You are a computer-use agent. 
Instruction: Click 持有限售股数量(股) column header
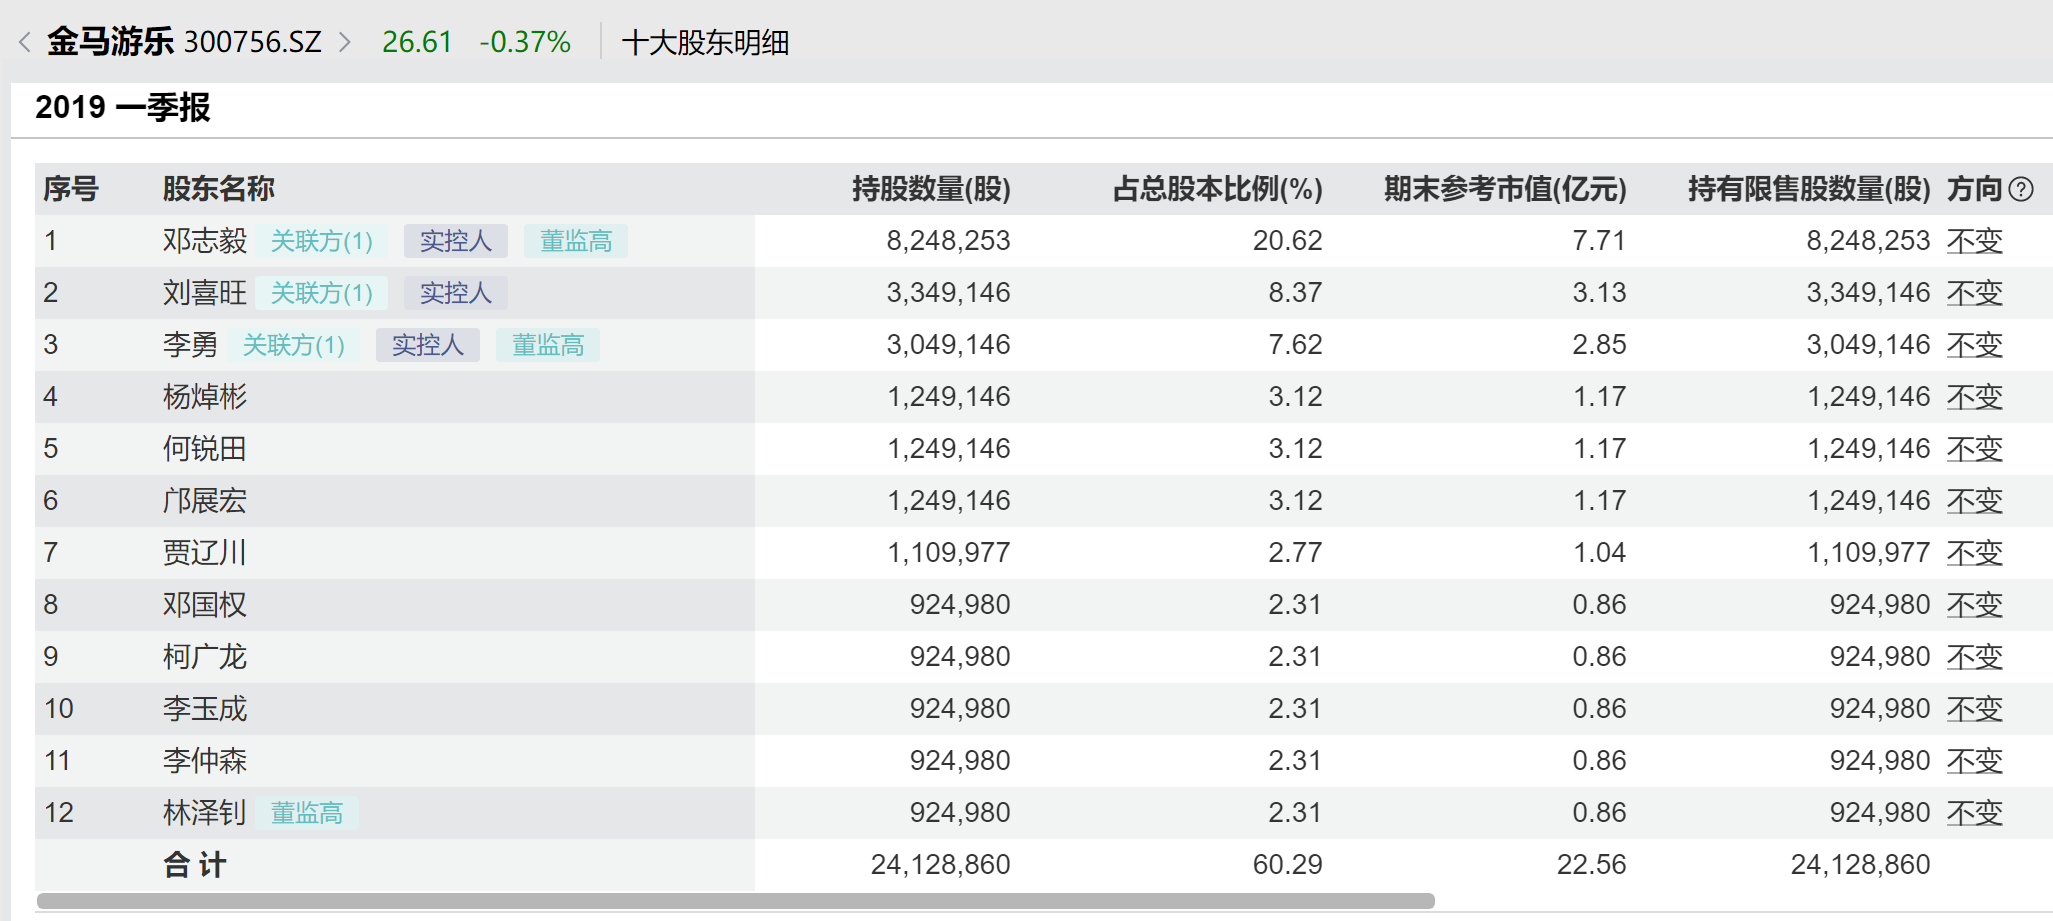pos(1808,189)
